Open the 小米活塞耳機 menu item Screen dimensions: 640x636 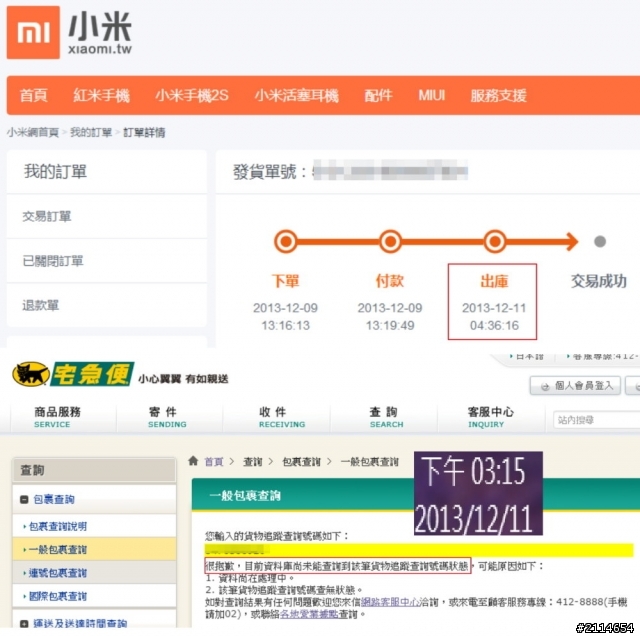pyautogui.click(x=296, y=96)
